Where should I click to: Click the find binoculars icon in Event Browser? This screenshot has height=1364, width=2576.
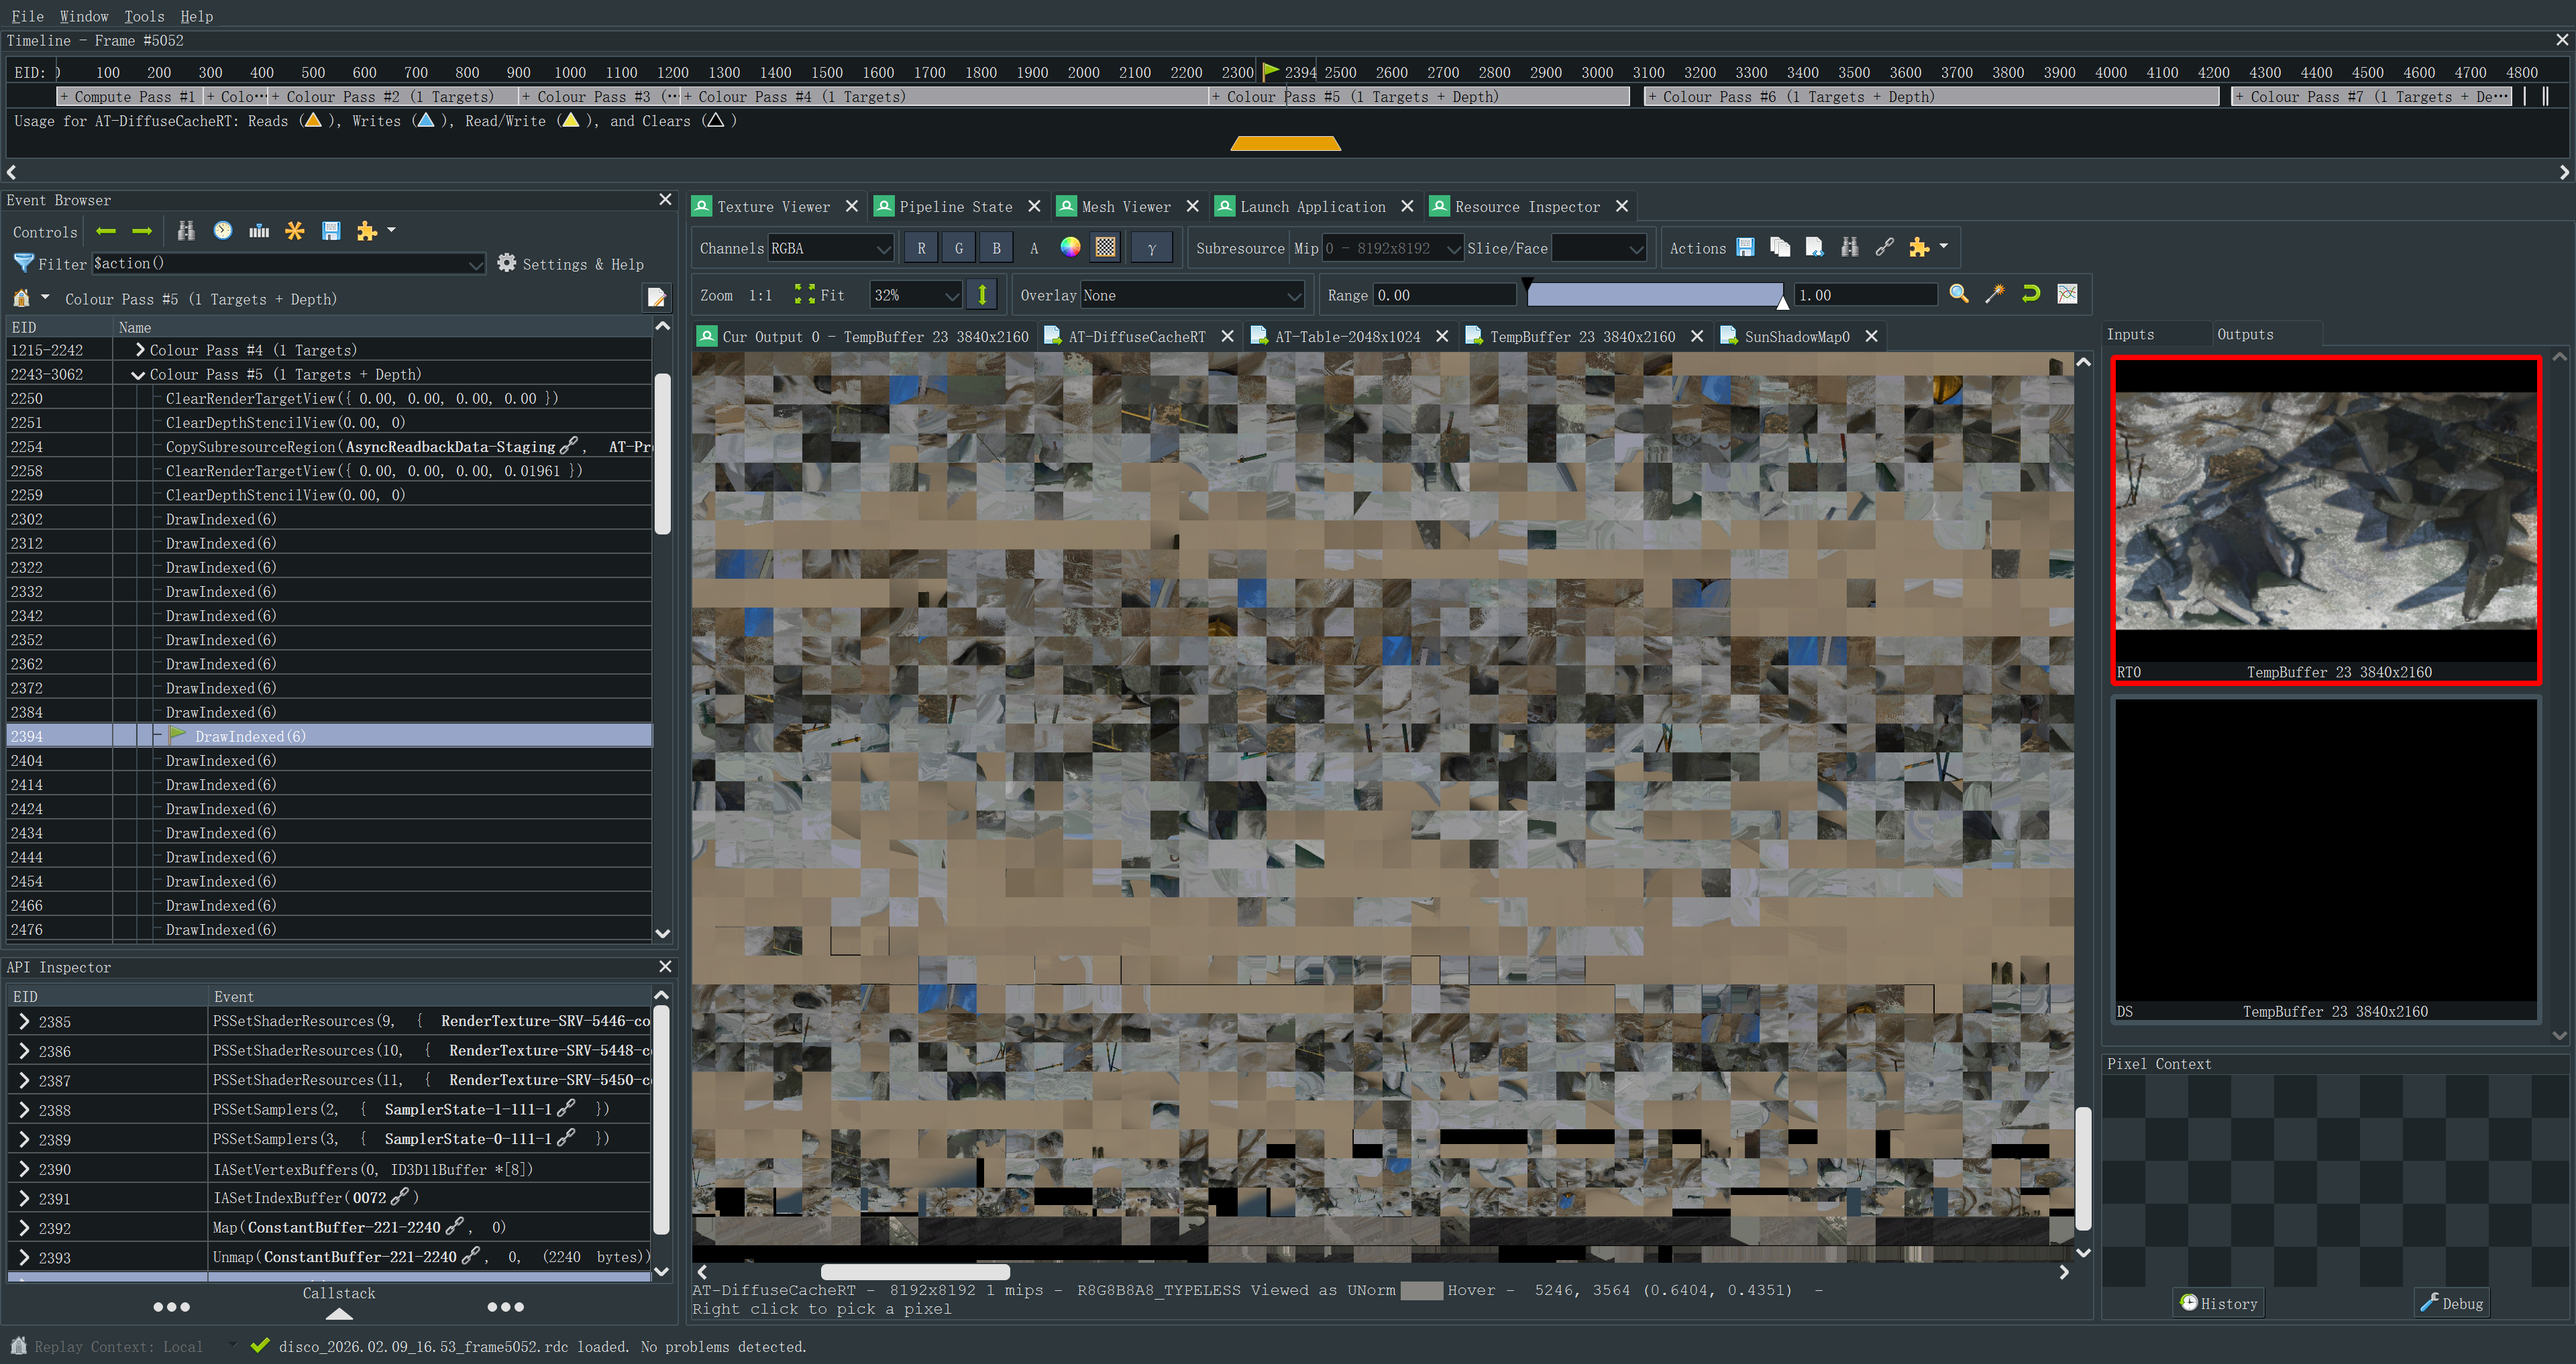click(x=186, y=231)
